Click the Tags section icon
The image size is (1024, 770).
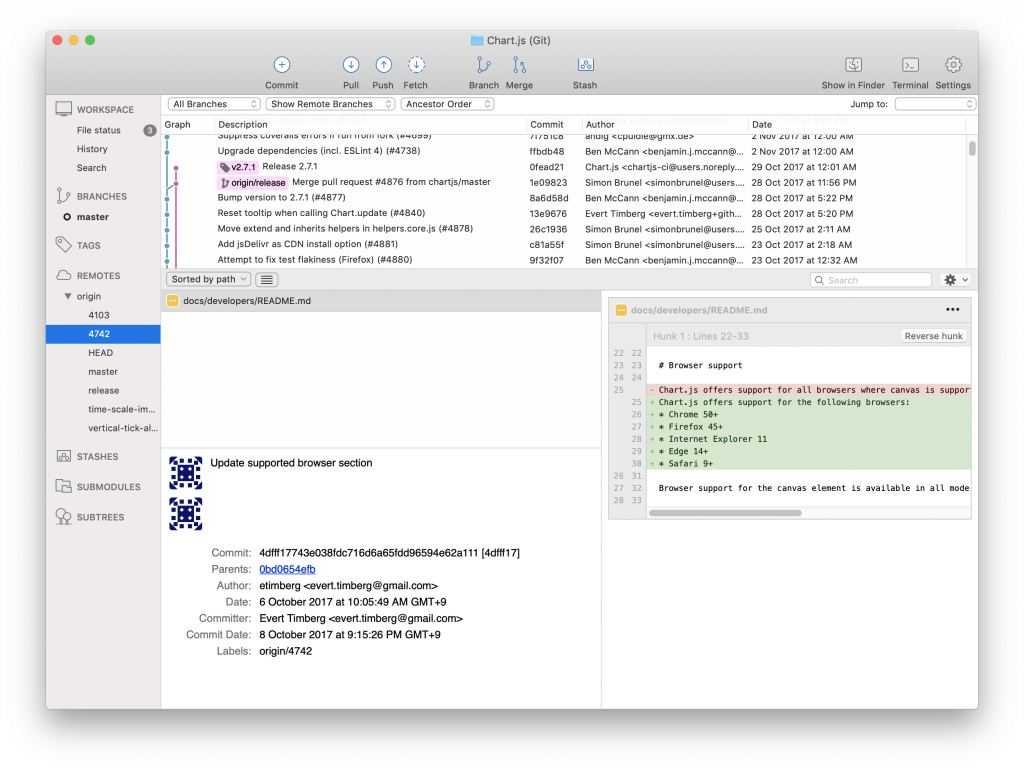tap(63, 245)
